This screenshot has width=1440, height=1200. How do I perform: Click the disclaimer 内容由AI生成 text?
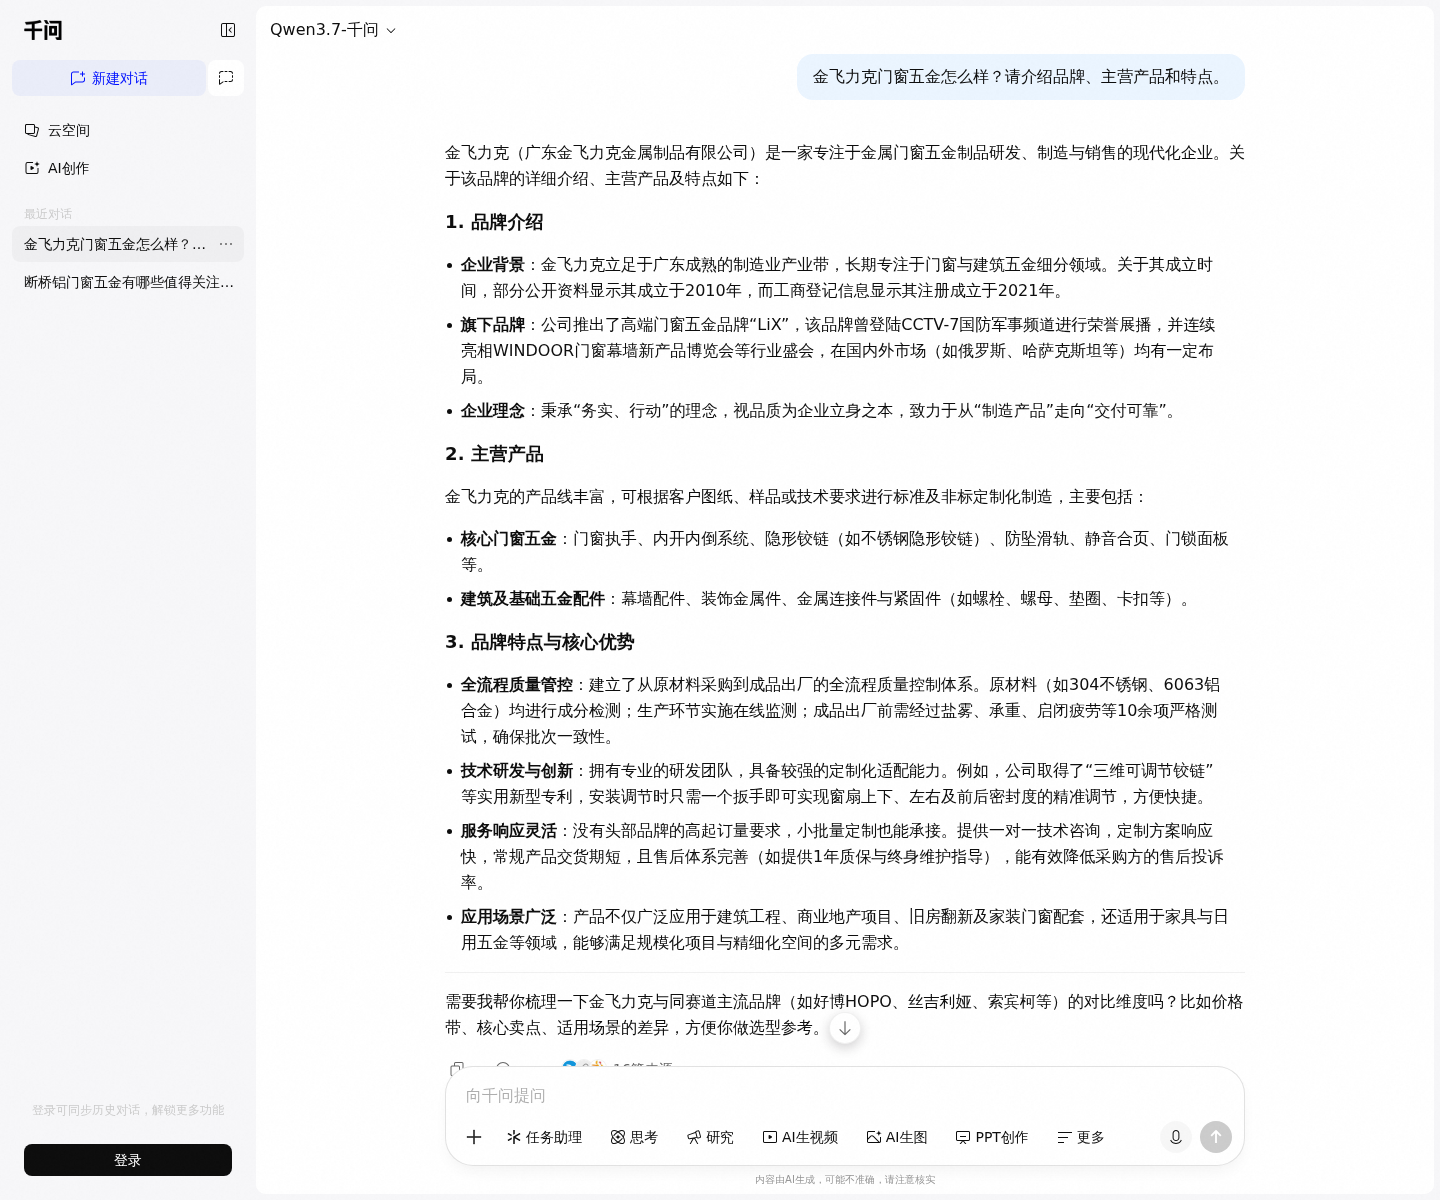click(x=845, y=1180)
